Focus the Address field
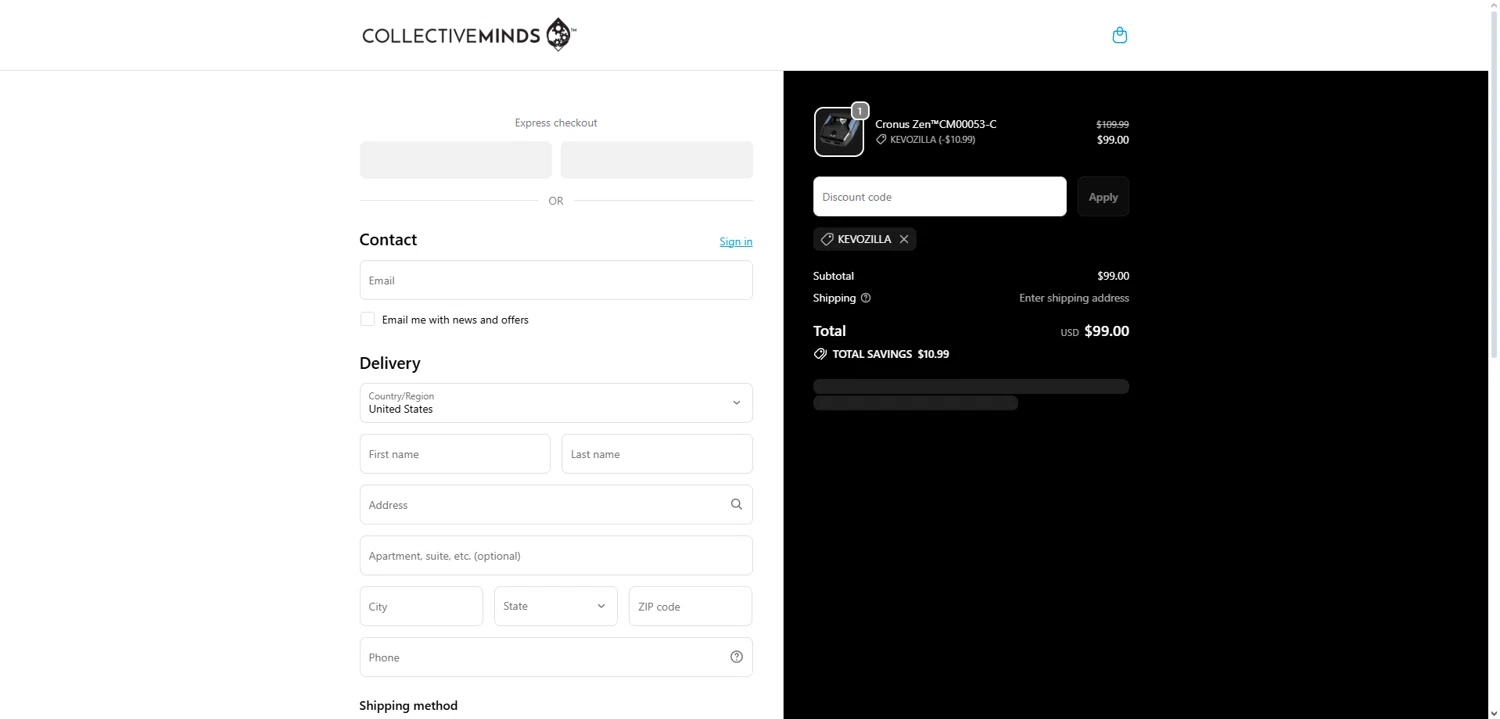Image resolution: width=1500 pixels, height=719 pixels. [556, 505]
